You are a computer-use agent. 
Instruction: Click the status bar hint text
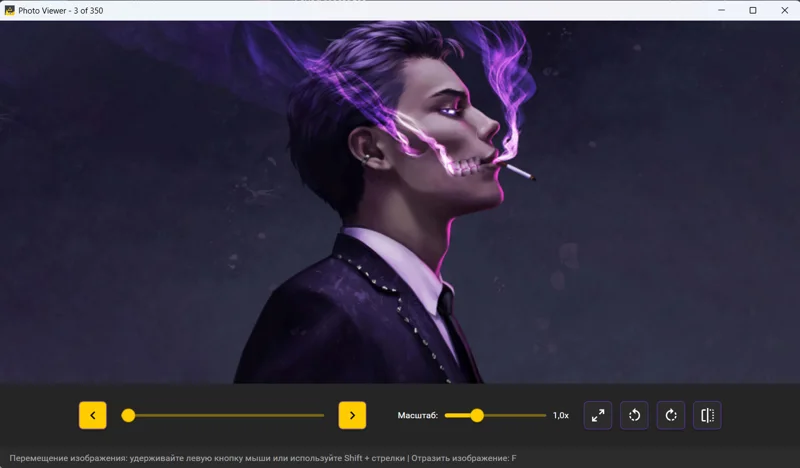point(262,458)
